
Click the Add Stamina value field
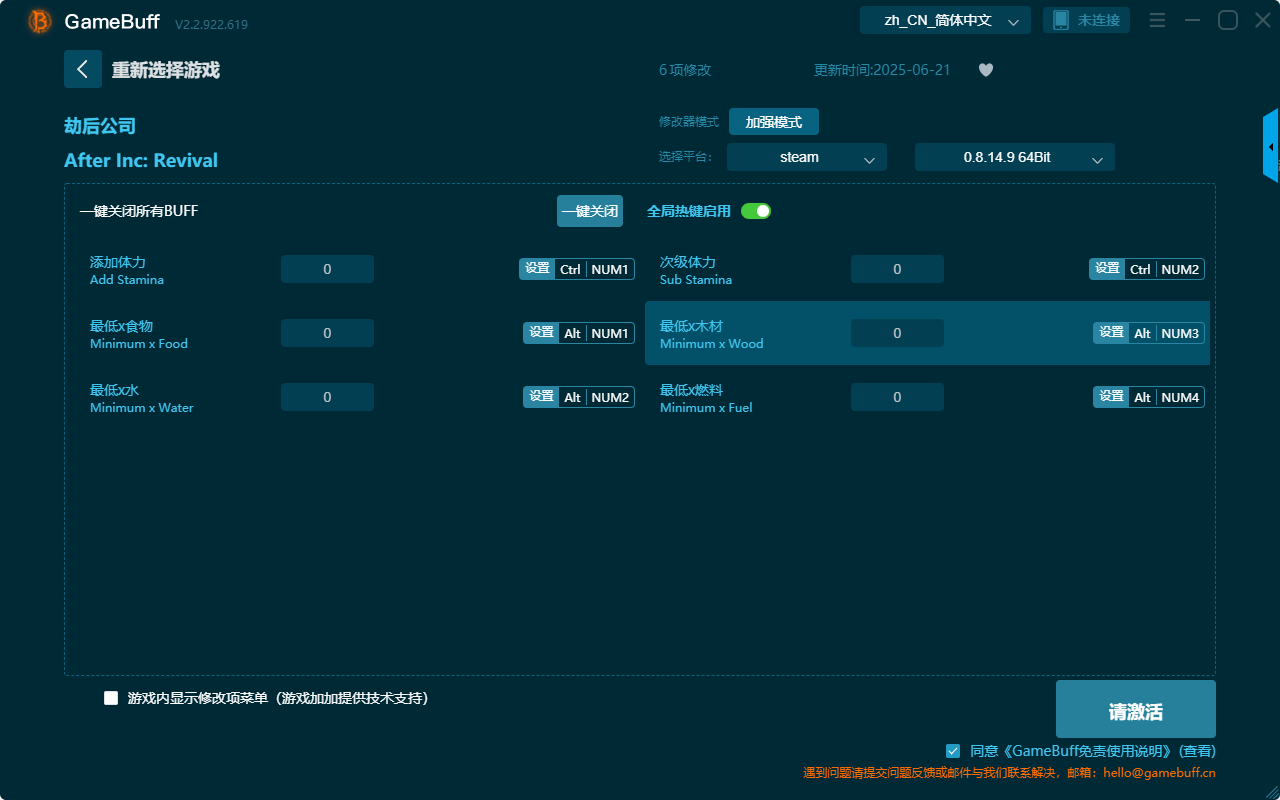(327, 268)
